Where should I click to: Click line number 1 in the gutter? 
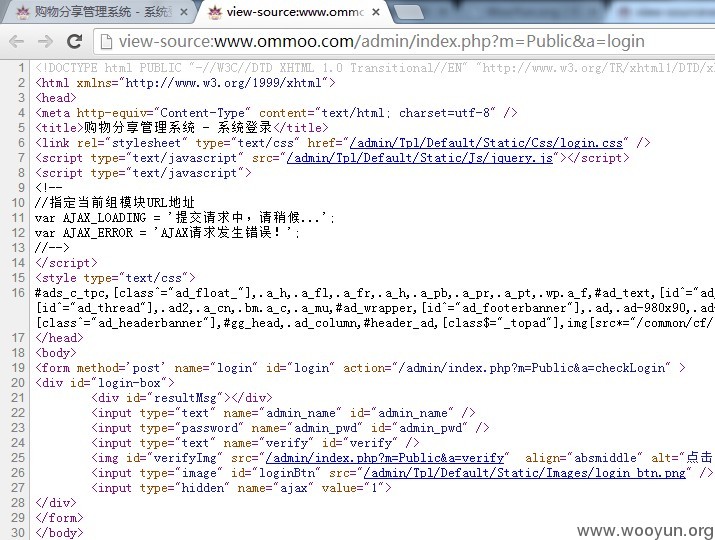pyautogui.click(x=21, y=68)
